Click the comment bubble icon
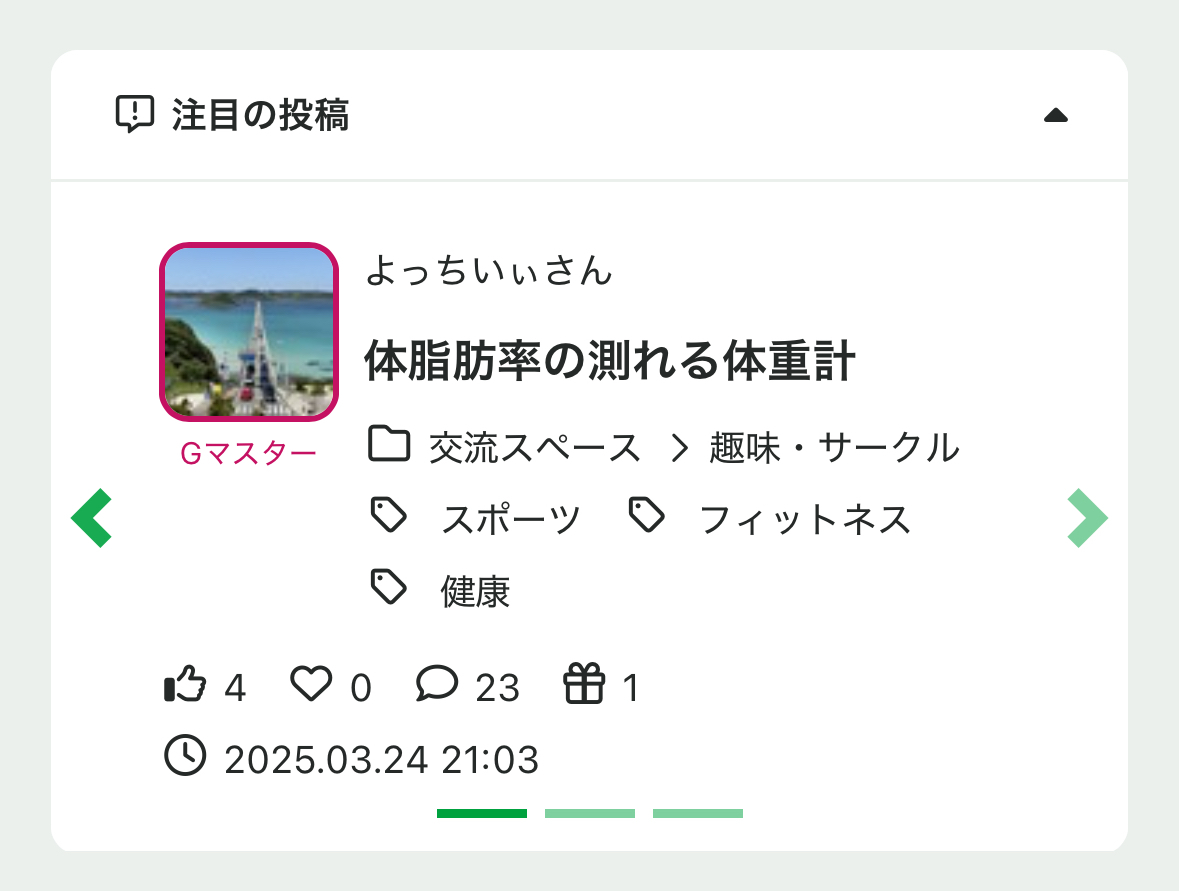Viewport: 1179px width, 891px height. [x=436, y=685]
